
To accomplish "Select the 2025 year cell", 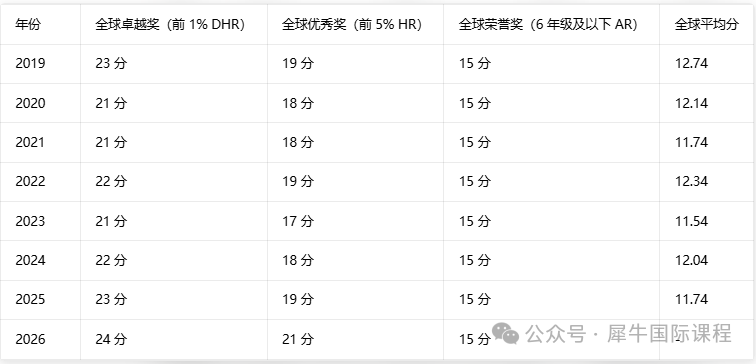I will click(x=30, y=299).
